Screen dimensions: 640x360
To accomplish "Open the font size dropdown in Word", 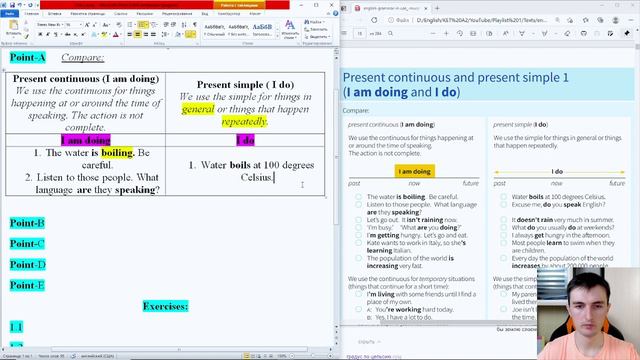I will coord(81,25).
